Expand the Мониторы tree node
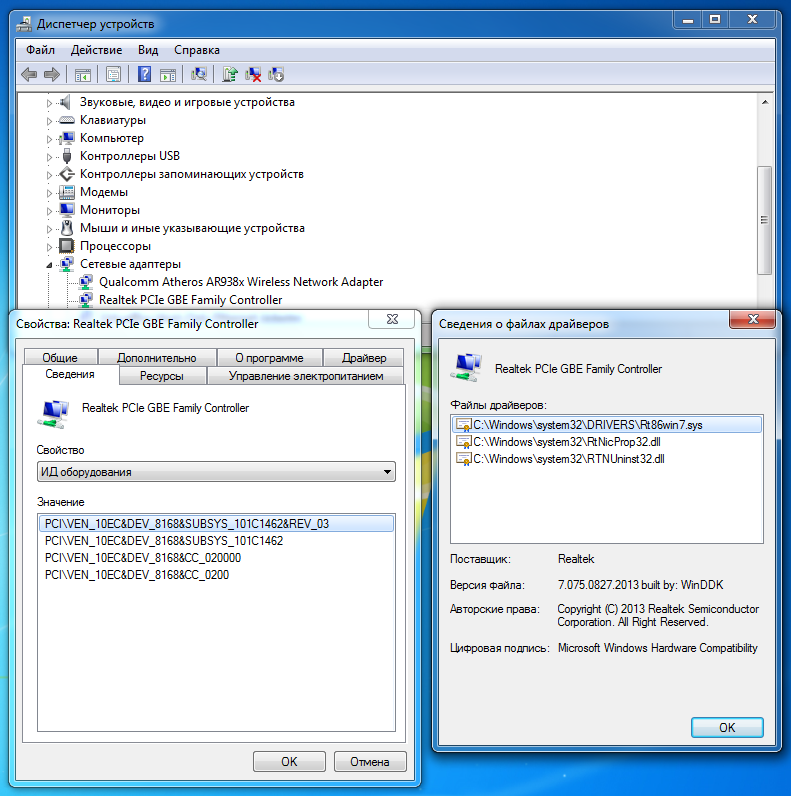This screenshot has width=791, height=796. (49, 211)
